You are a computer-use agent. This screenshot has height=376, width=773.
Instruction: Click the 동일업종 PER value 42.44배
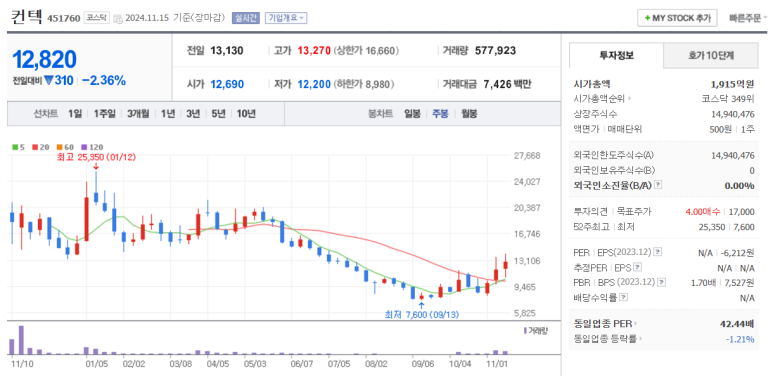coord(737,324)
